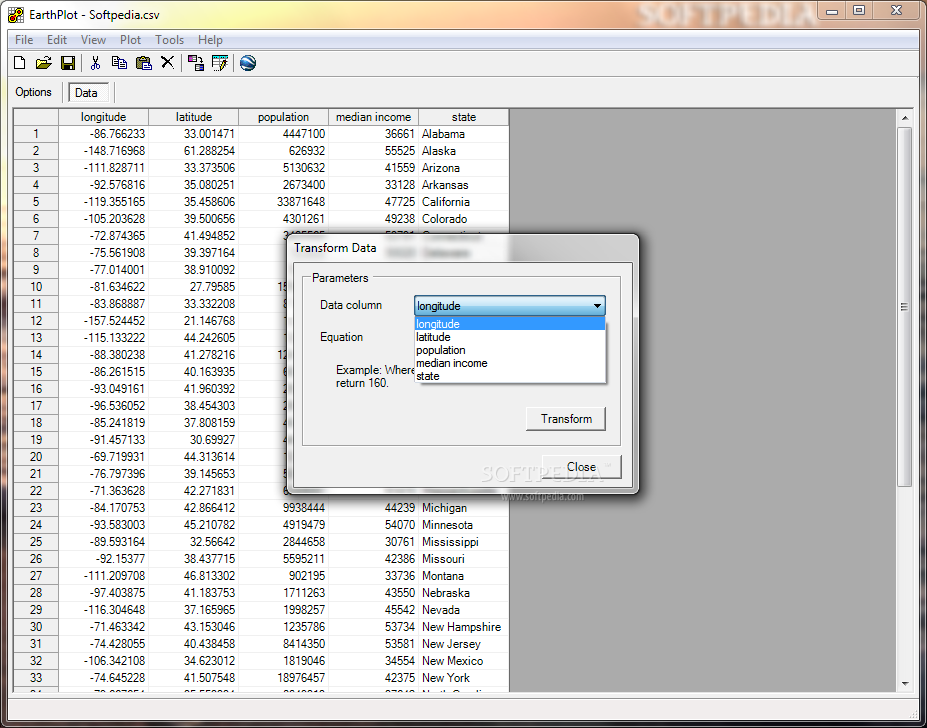
Task: Click median income value 55525
Action: click(374, 151)
